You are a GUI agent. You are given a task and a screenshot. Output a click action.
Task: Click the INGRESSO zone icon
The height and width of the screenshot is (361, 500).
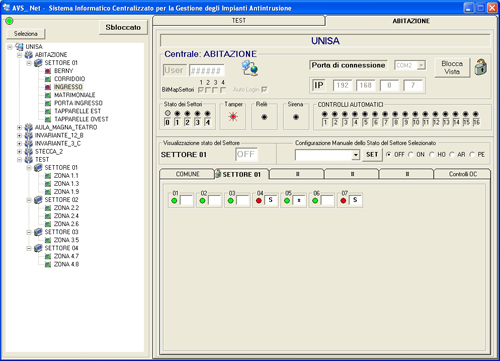click(48, 87)
